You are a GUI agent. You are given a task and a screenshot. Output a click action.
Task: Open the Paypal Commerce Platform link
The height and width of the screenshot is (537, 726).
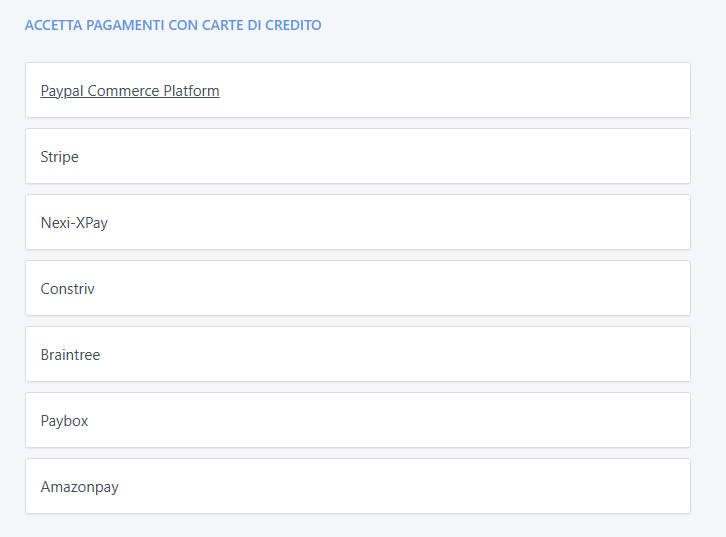click(x=130, y=91)
